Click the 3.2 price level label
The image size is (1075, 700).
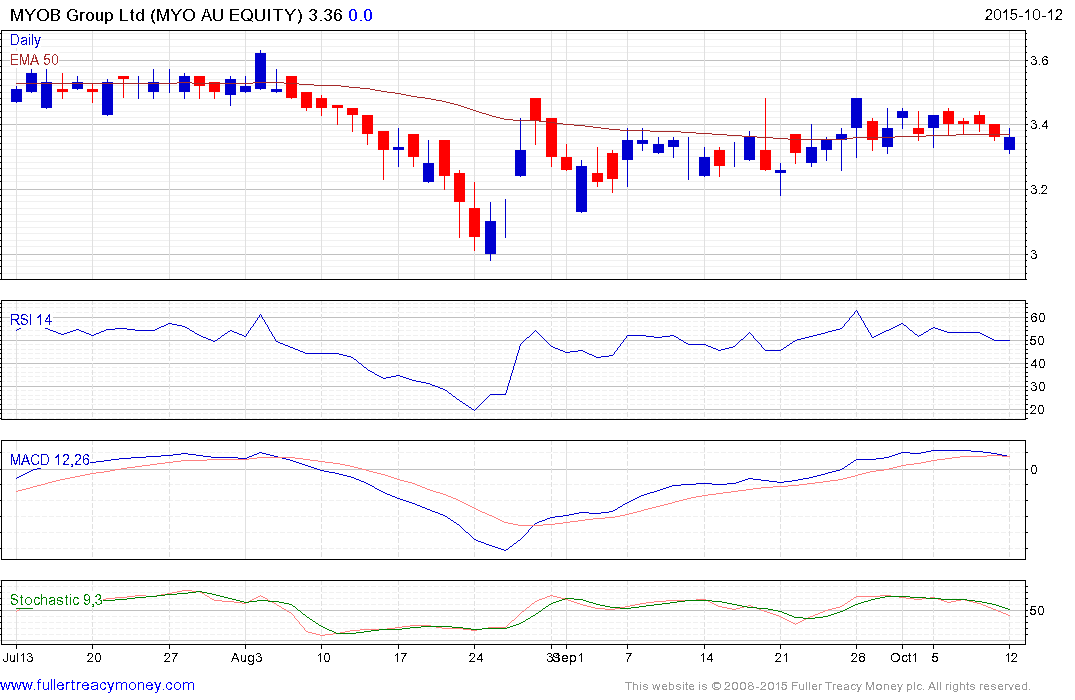1039,190
